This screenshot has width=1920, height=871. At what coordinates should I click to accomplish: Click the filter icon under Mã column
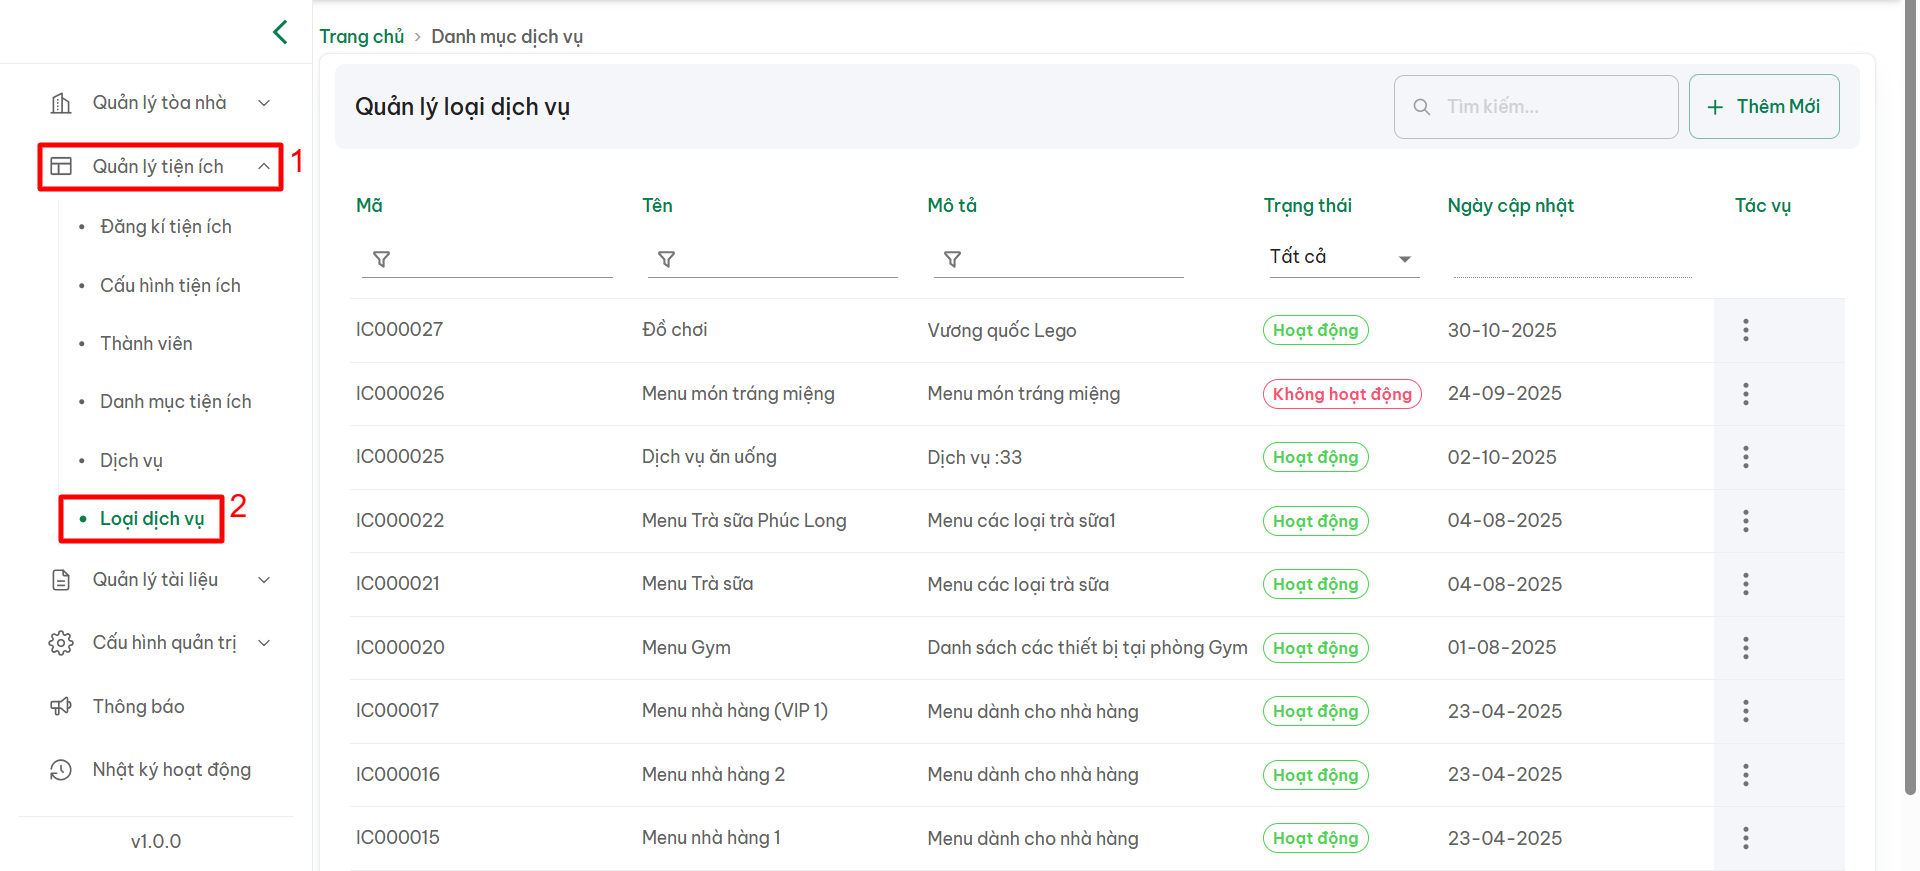(381, 259)
